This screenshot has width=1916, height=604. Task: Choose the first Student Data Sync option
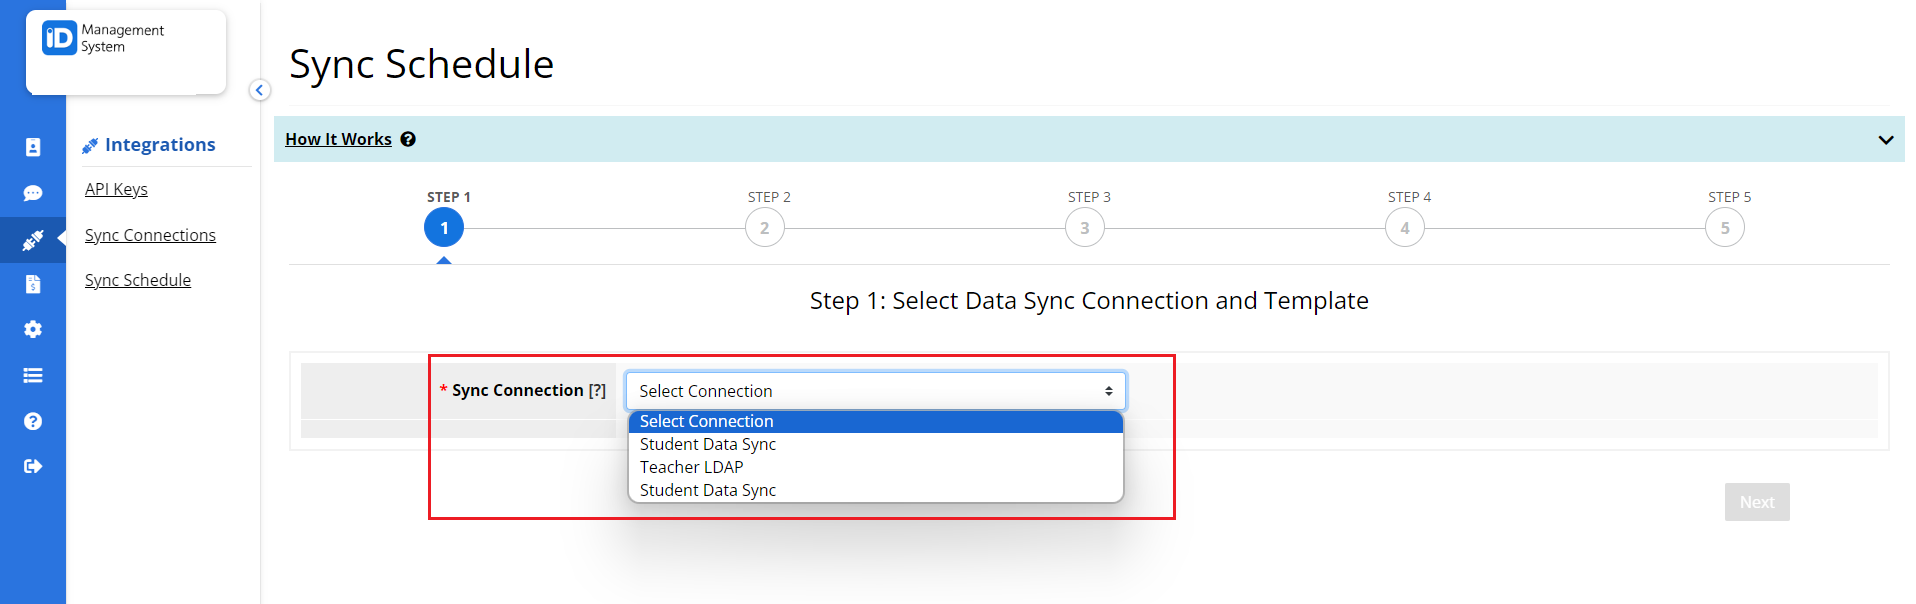coord(876,444)
